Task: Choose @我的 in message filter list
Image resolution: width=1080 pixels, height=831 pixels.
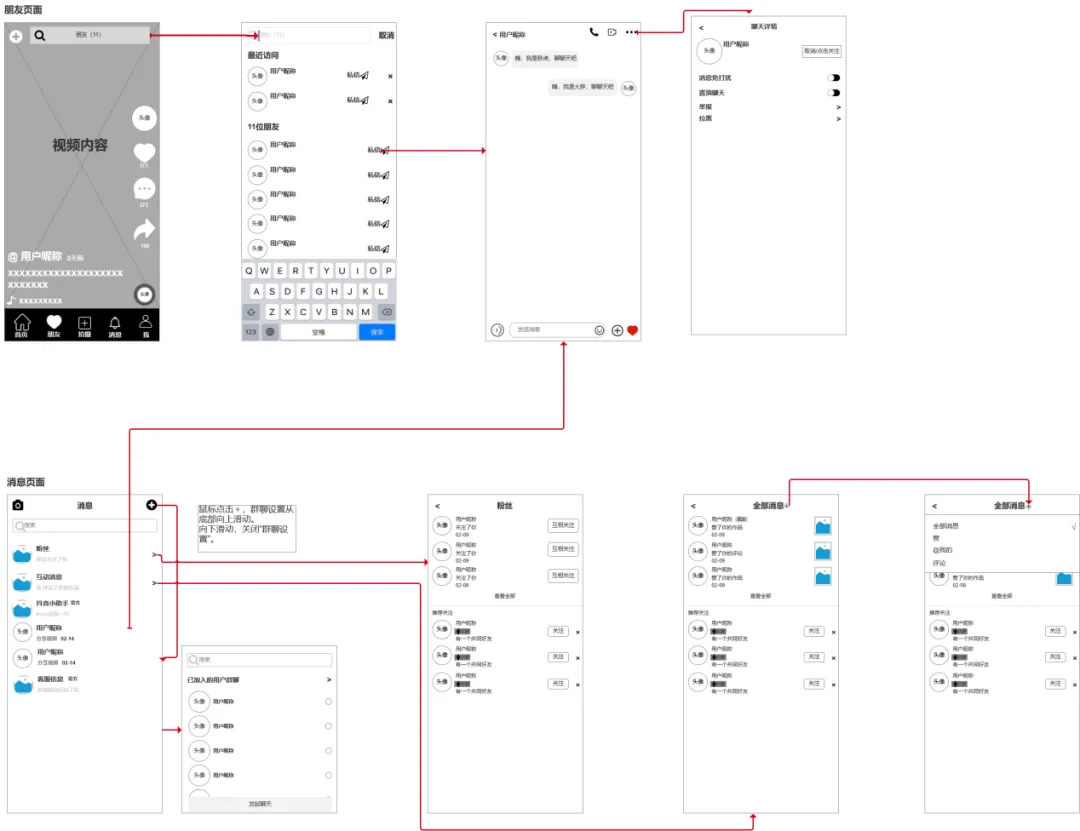Action: click(942, 550)
